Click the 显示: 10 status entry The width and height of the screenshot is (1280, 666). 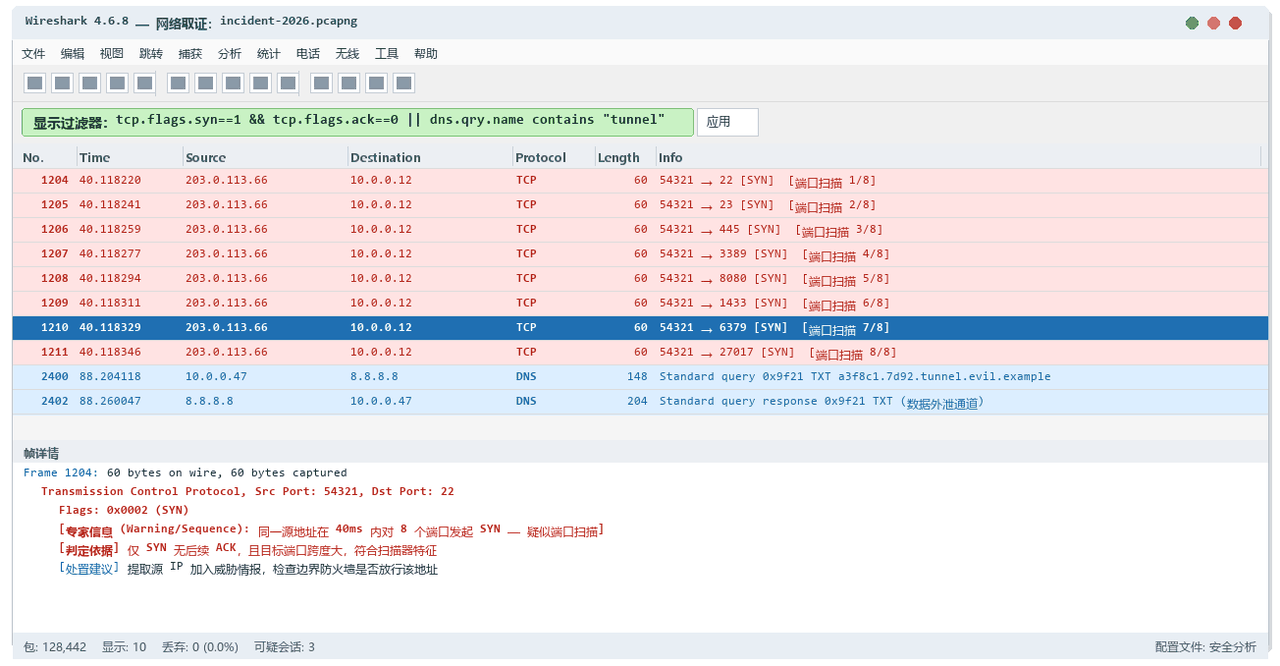click(x=124, y=647)
